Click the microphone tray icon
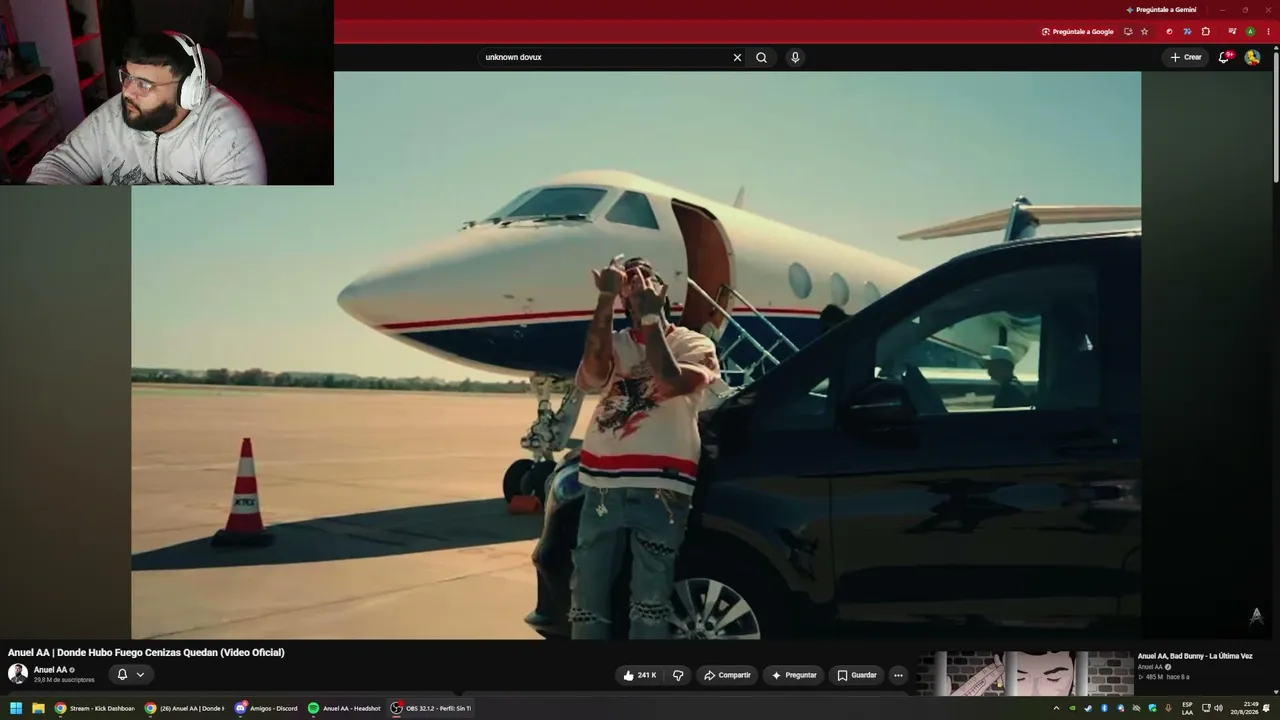Screen dimensions: 1280x720 (x=1168, y=708)
